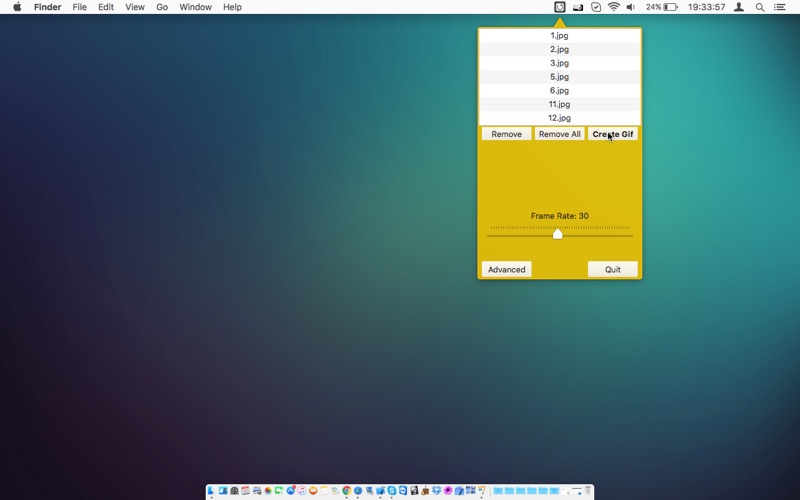The image size is (800, 500).
Task: Click the volume speaker icon
Action: tap(631, 7)
